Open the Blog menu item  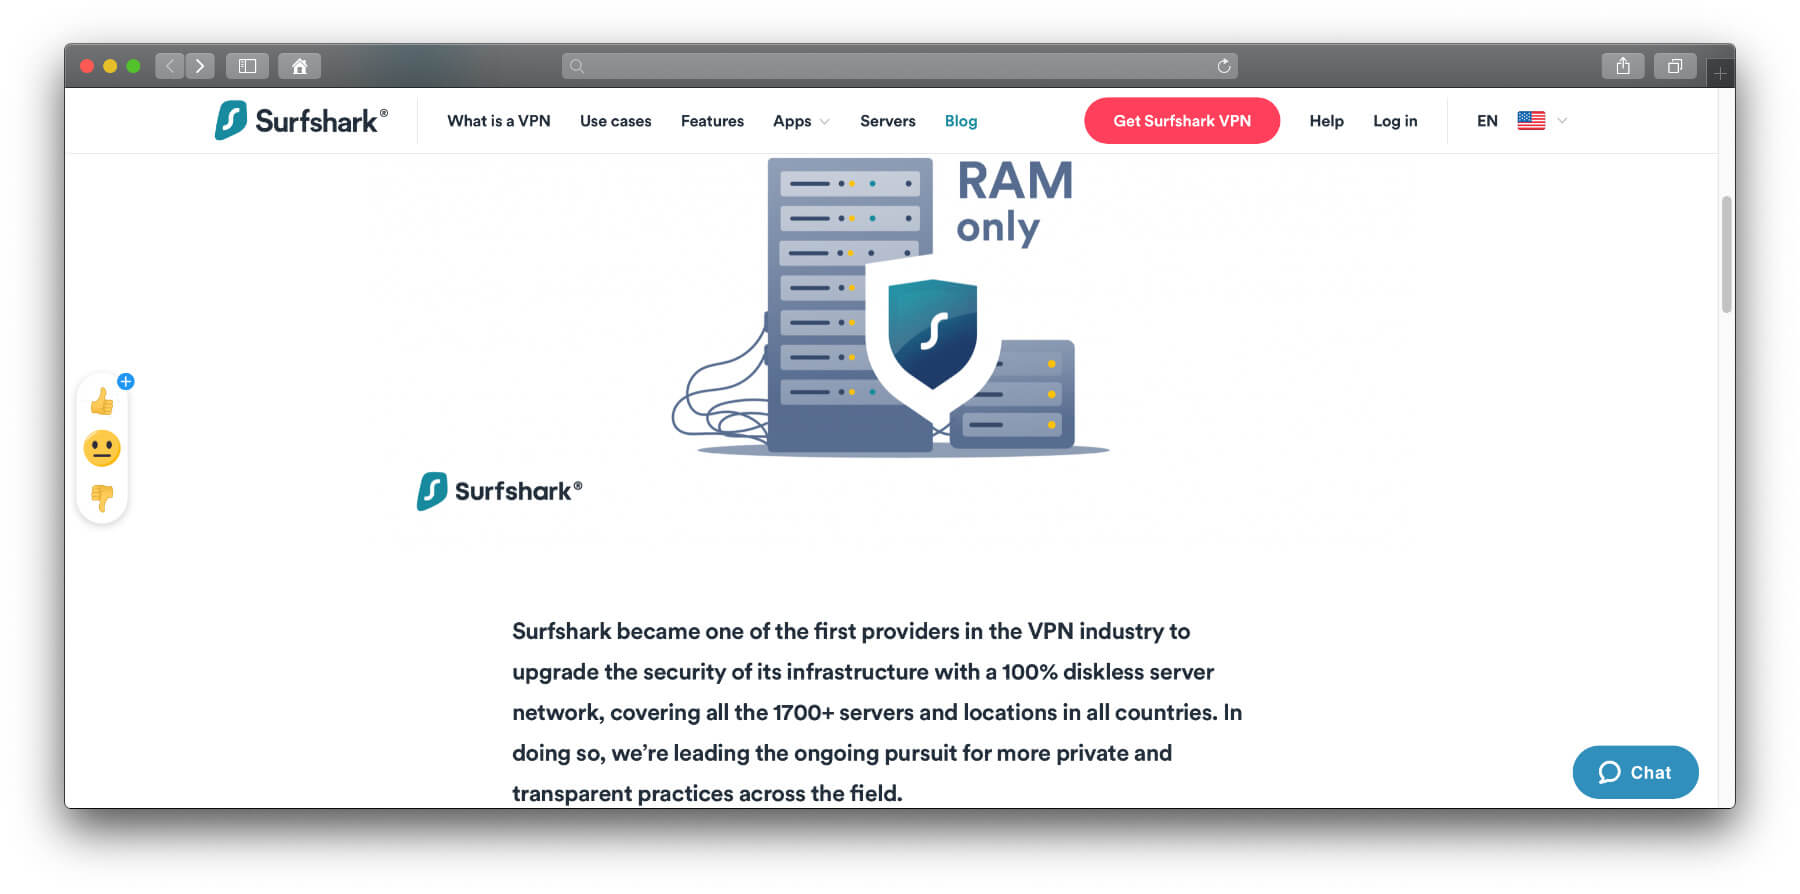tap(961, 121)
